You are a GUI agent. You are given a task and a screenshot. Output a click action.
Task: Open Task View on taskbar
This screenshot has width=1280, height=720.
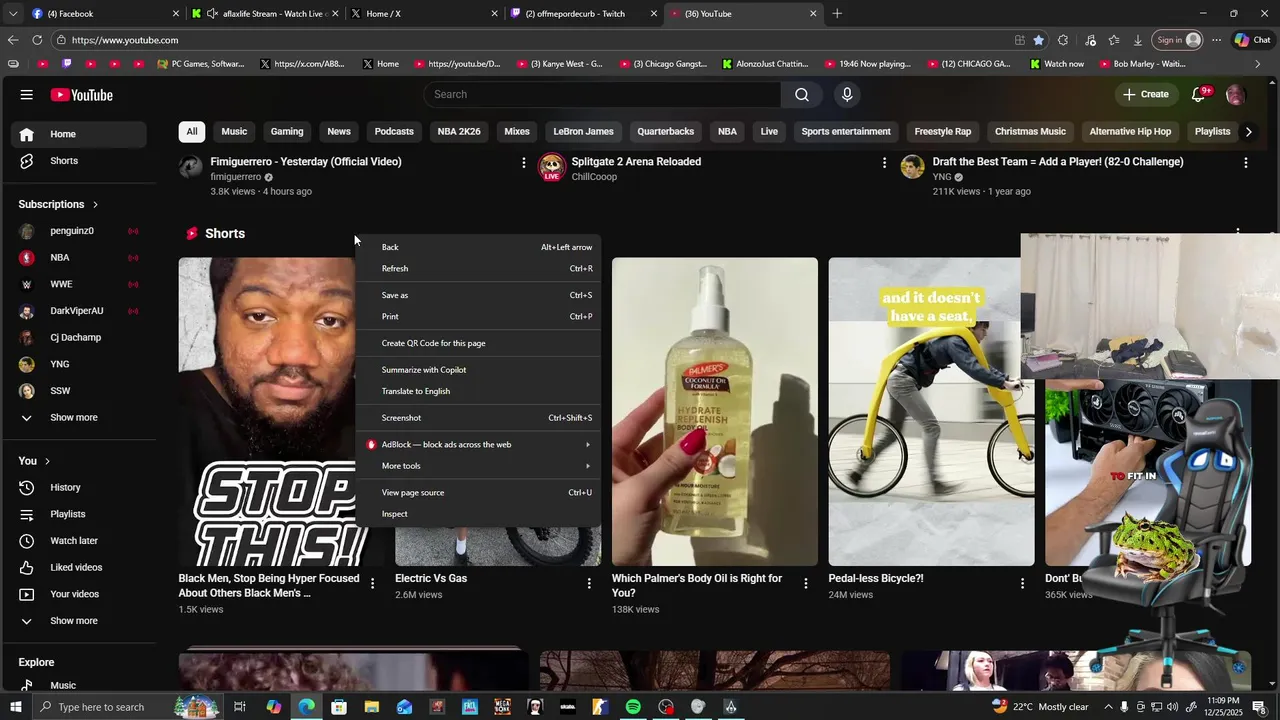pyautogui.click(x=240, y=707)
